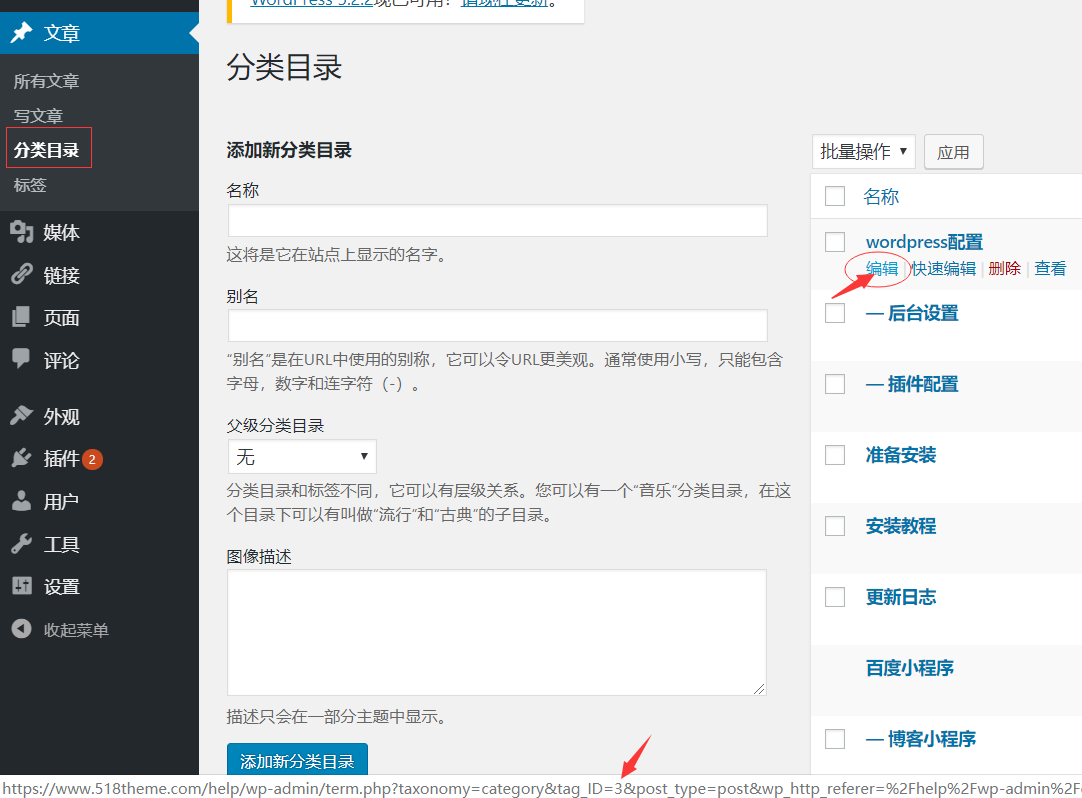Select 分类目录 submenu item
Screen dimensions: 1082x798
[46, 150]
